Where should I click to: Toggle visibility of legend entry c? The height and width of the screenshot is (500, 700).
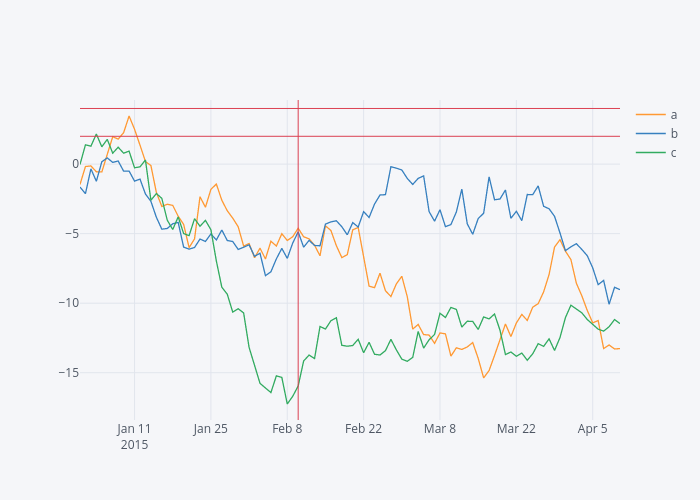point(673,153)
